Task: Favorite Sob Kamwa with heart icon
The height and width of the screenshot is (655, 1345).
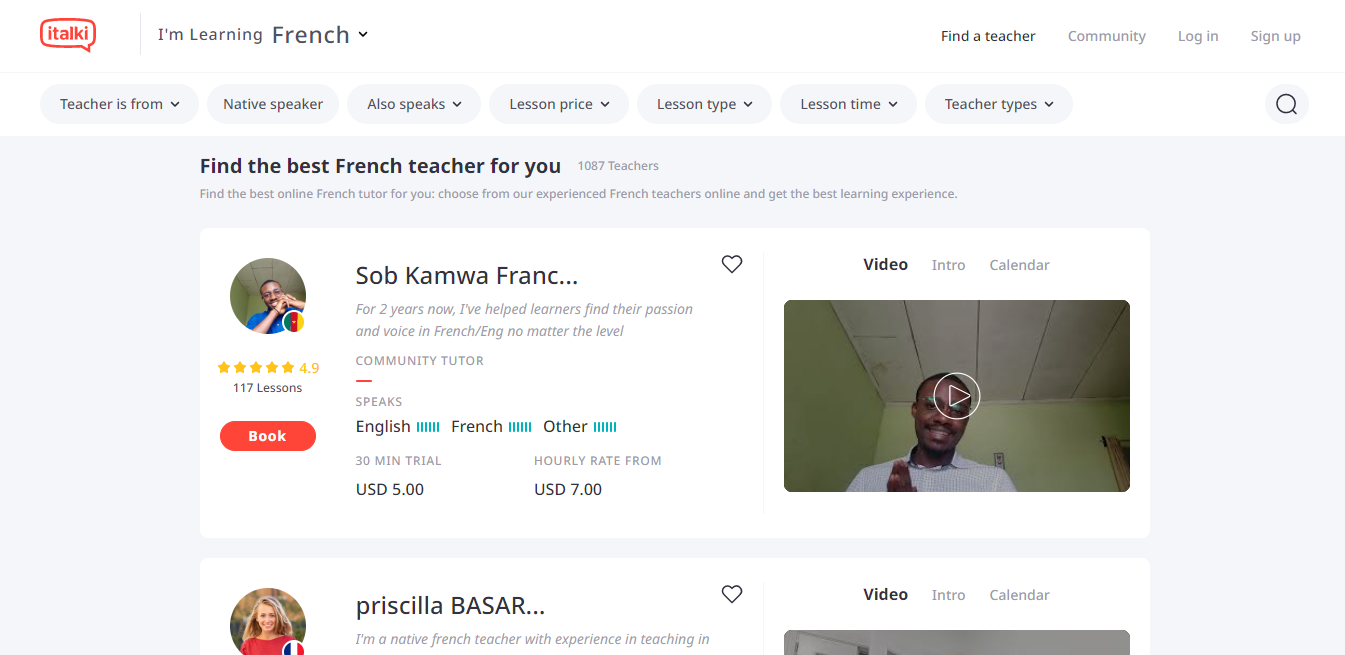Action: pos(732,264)
